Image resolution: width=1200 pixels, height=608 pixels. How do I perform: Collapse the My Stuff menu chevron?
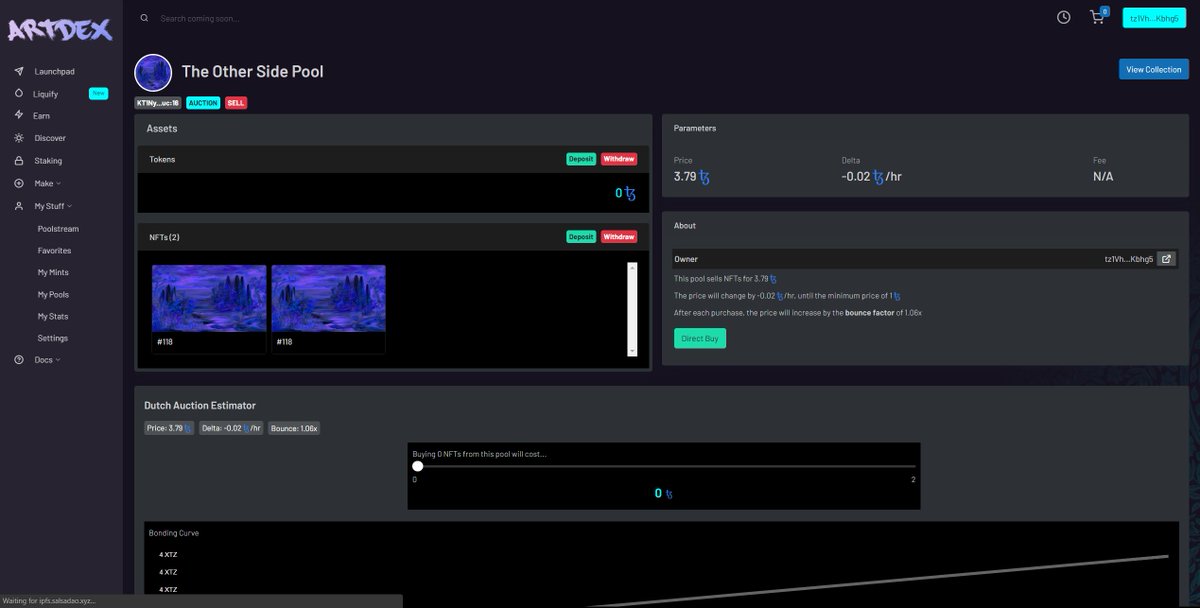69,206
